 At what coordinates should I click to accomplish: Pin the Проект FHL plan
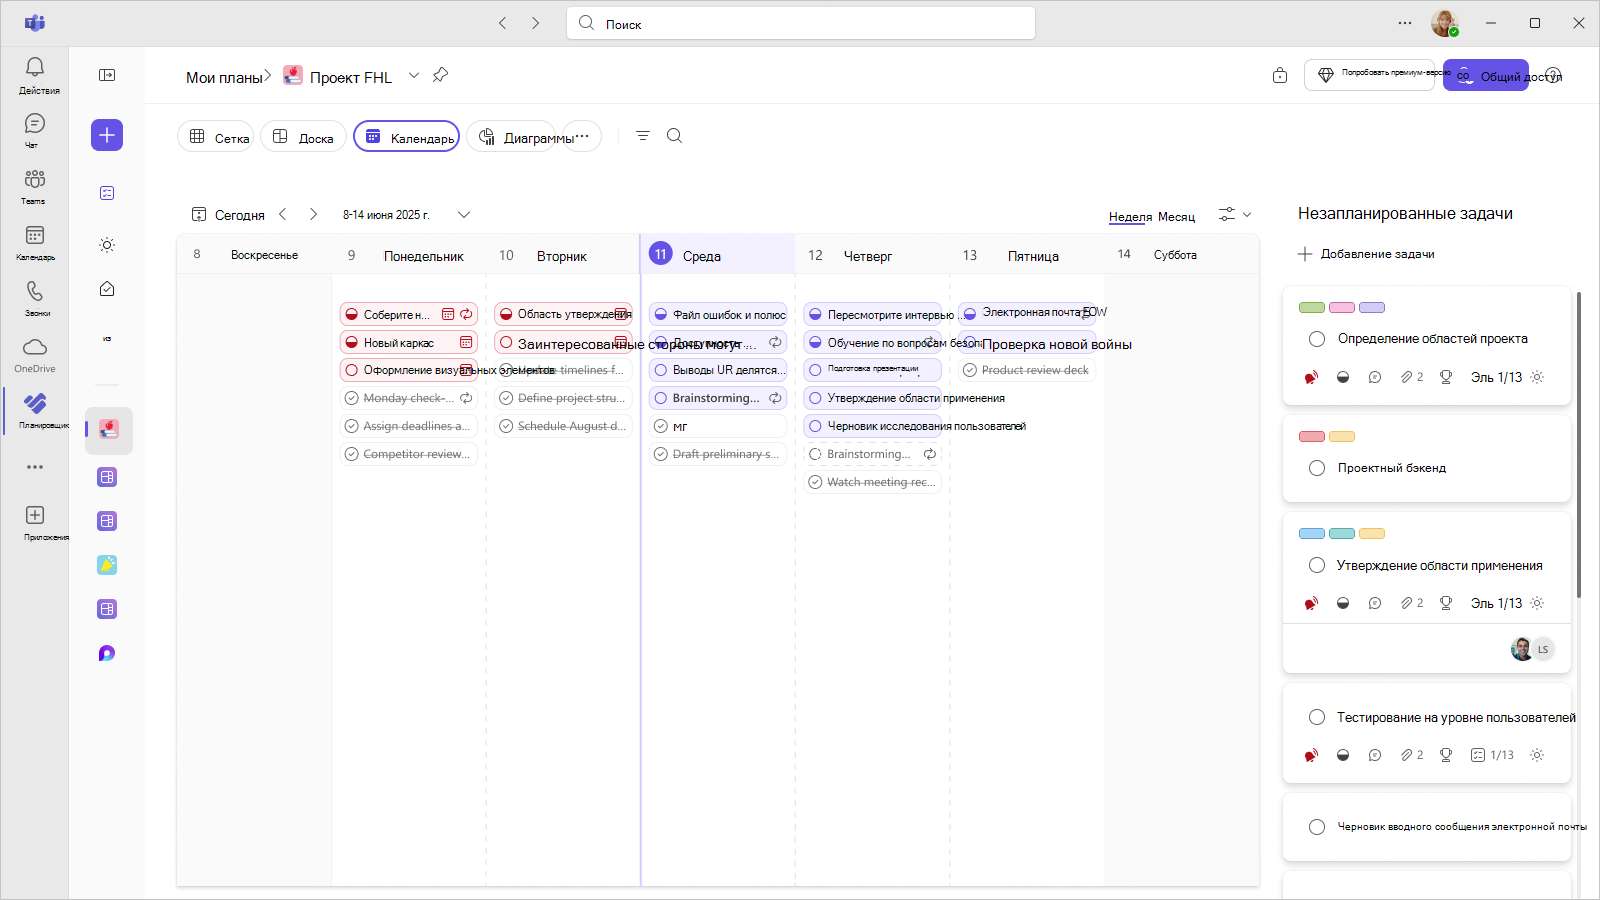(440, 75)
